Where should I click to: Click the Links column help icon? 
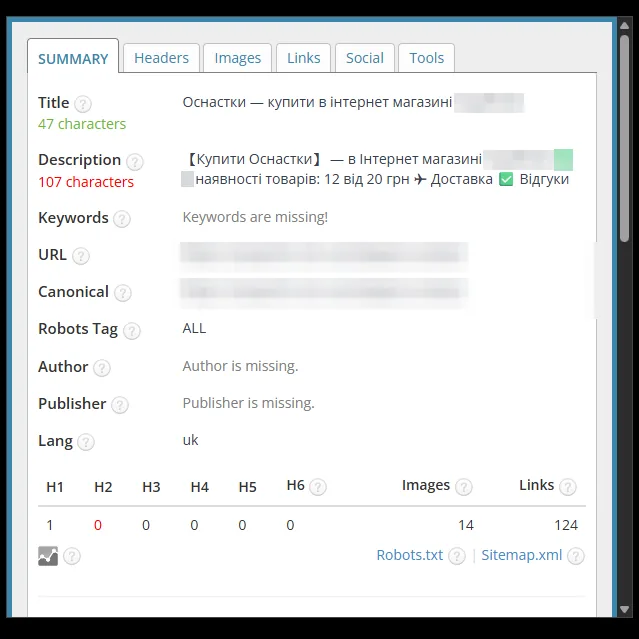coord(568,487)
